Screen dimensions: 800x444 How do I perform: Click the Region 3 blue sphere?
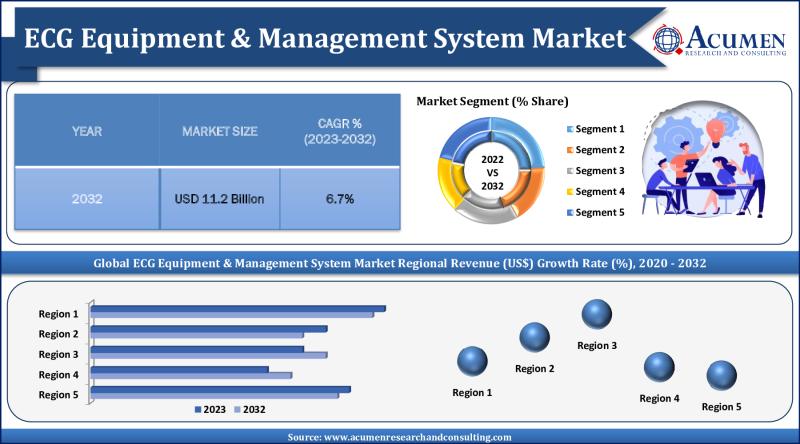(597, 315)
